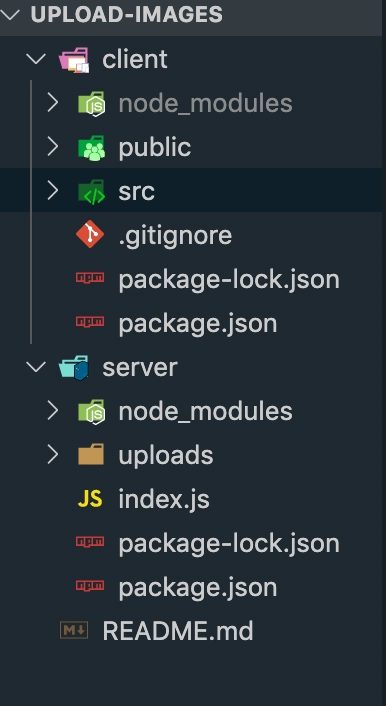Expand the public folder arrow

tap(53, 147)
